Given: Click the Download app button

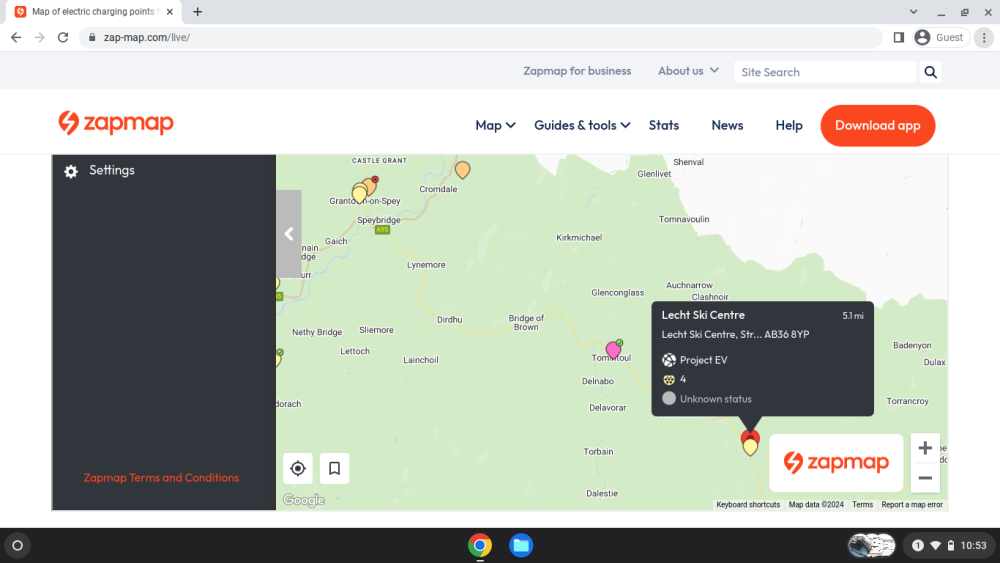Looking at the screenshot, I should pyautogui.click(x=878, y=126).
